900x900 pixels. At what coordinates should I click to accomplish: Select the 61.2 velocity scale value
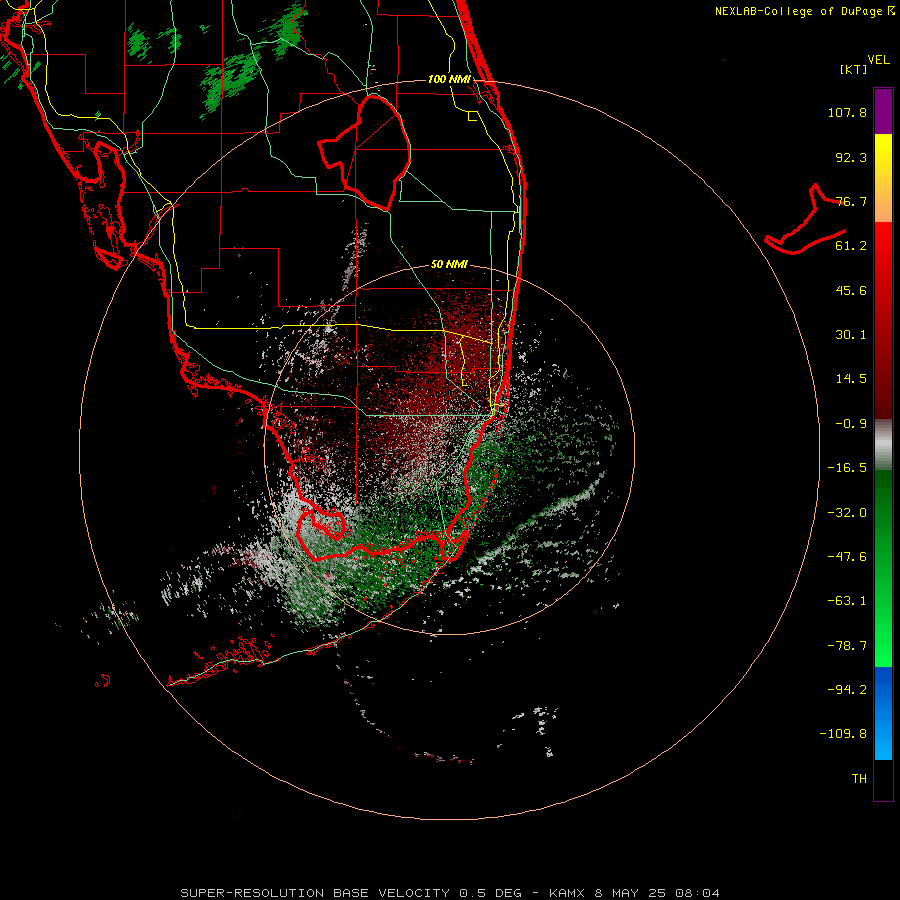coord(851,246)
